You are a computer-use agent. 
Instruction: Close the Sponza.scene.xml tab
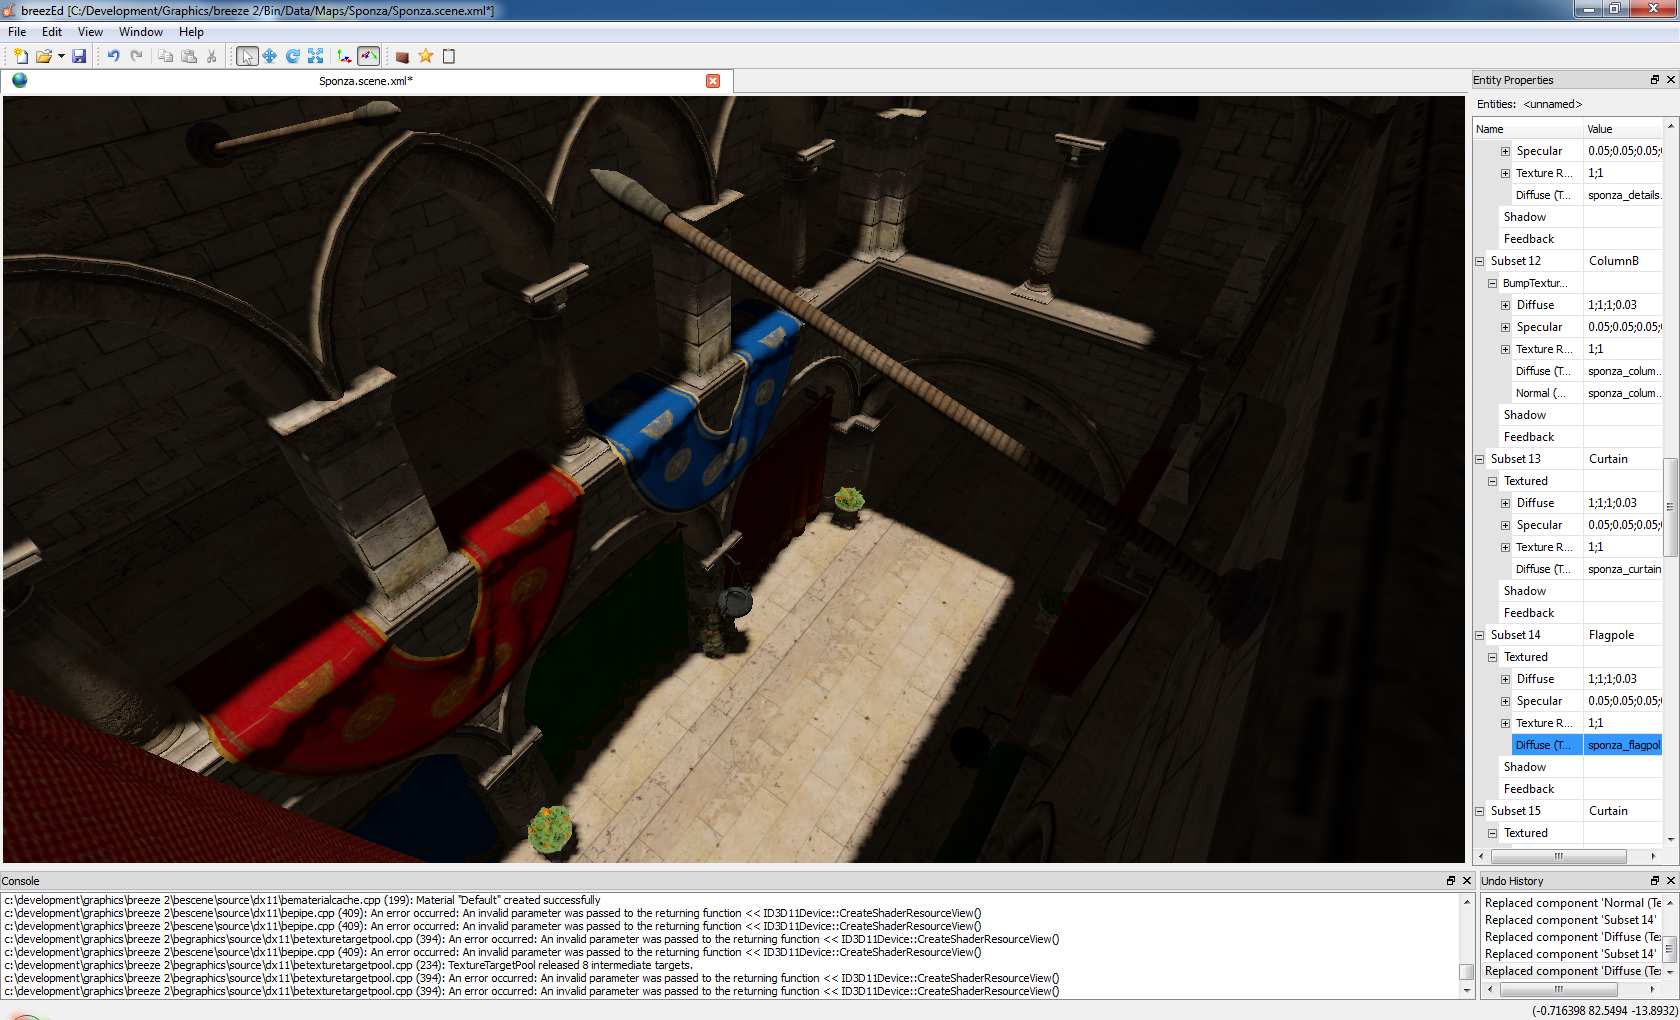(x=713, y=81)
